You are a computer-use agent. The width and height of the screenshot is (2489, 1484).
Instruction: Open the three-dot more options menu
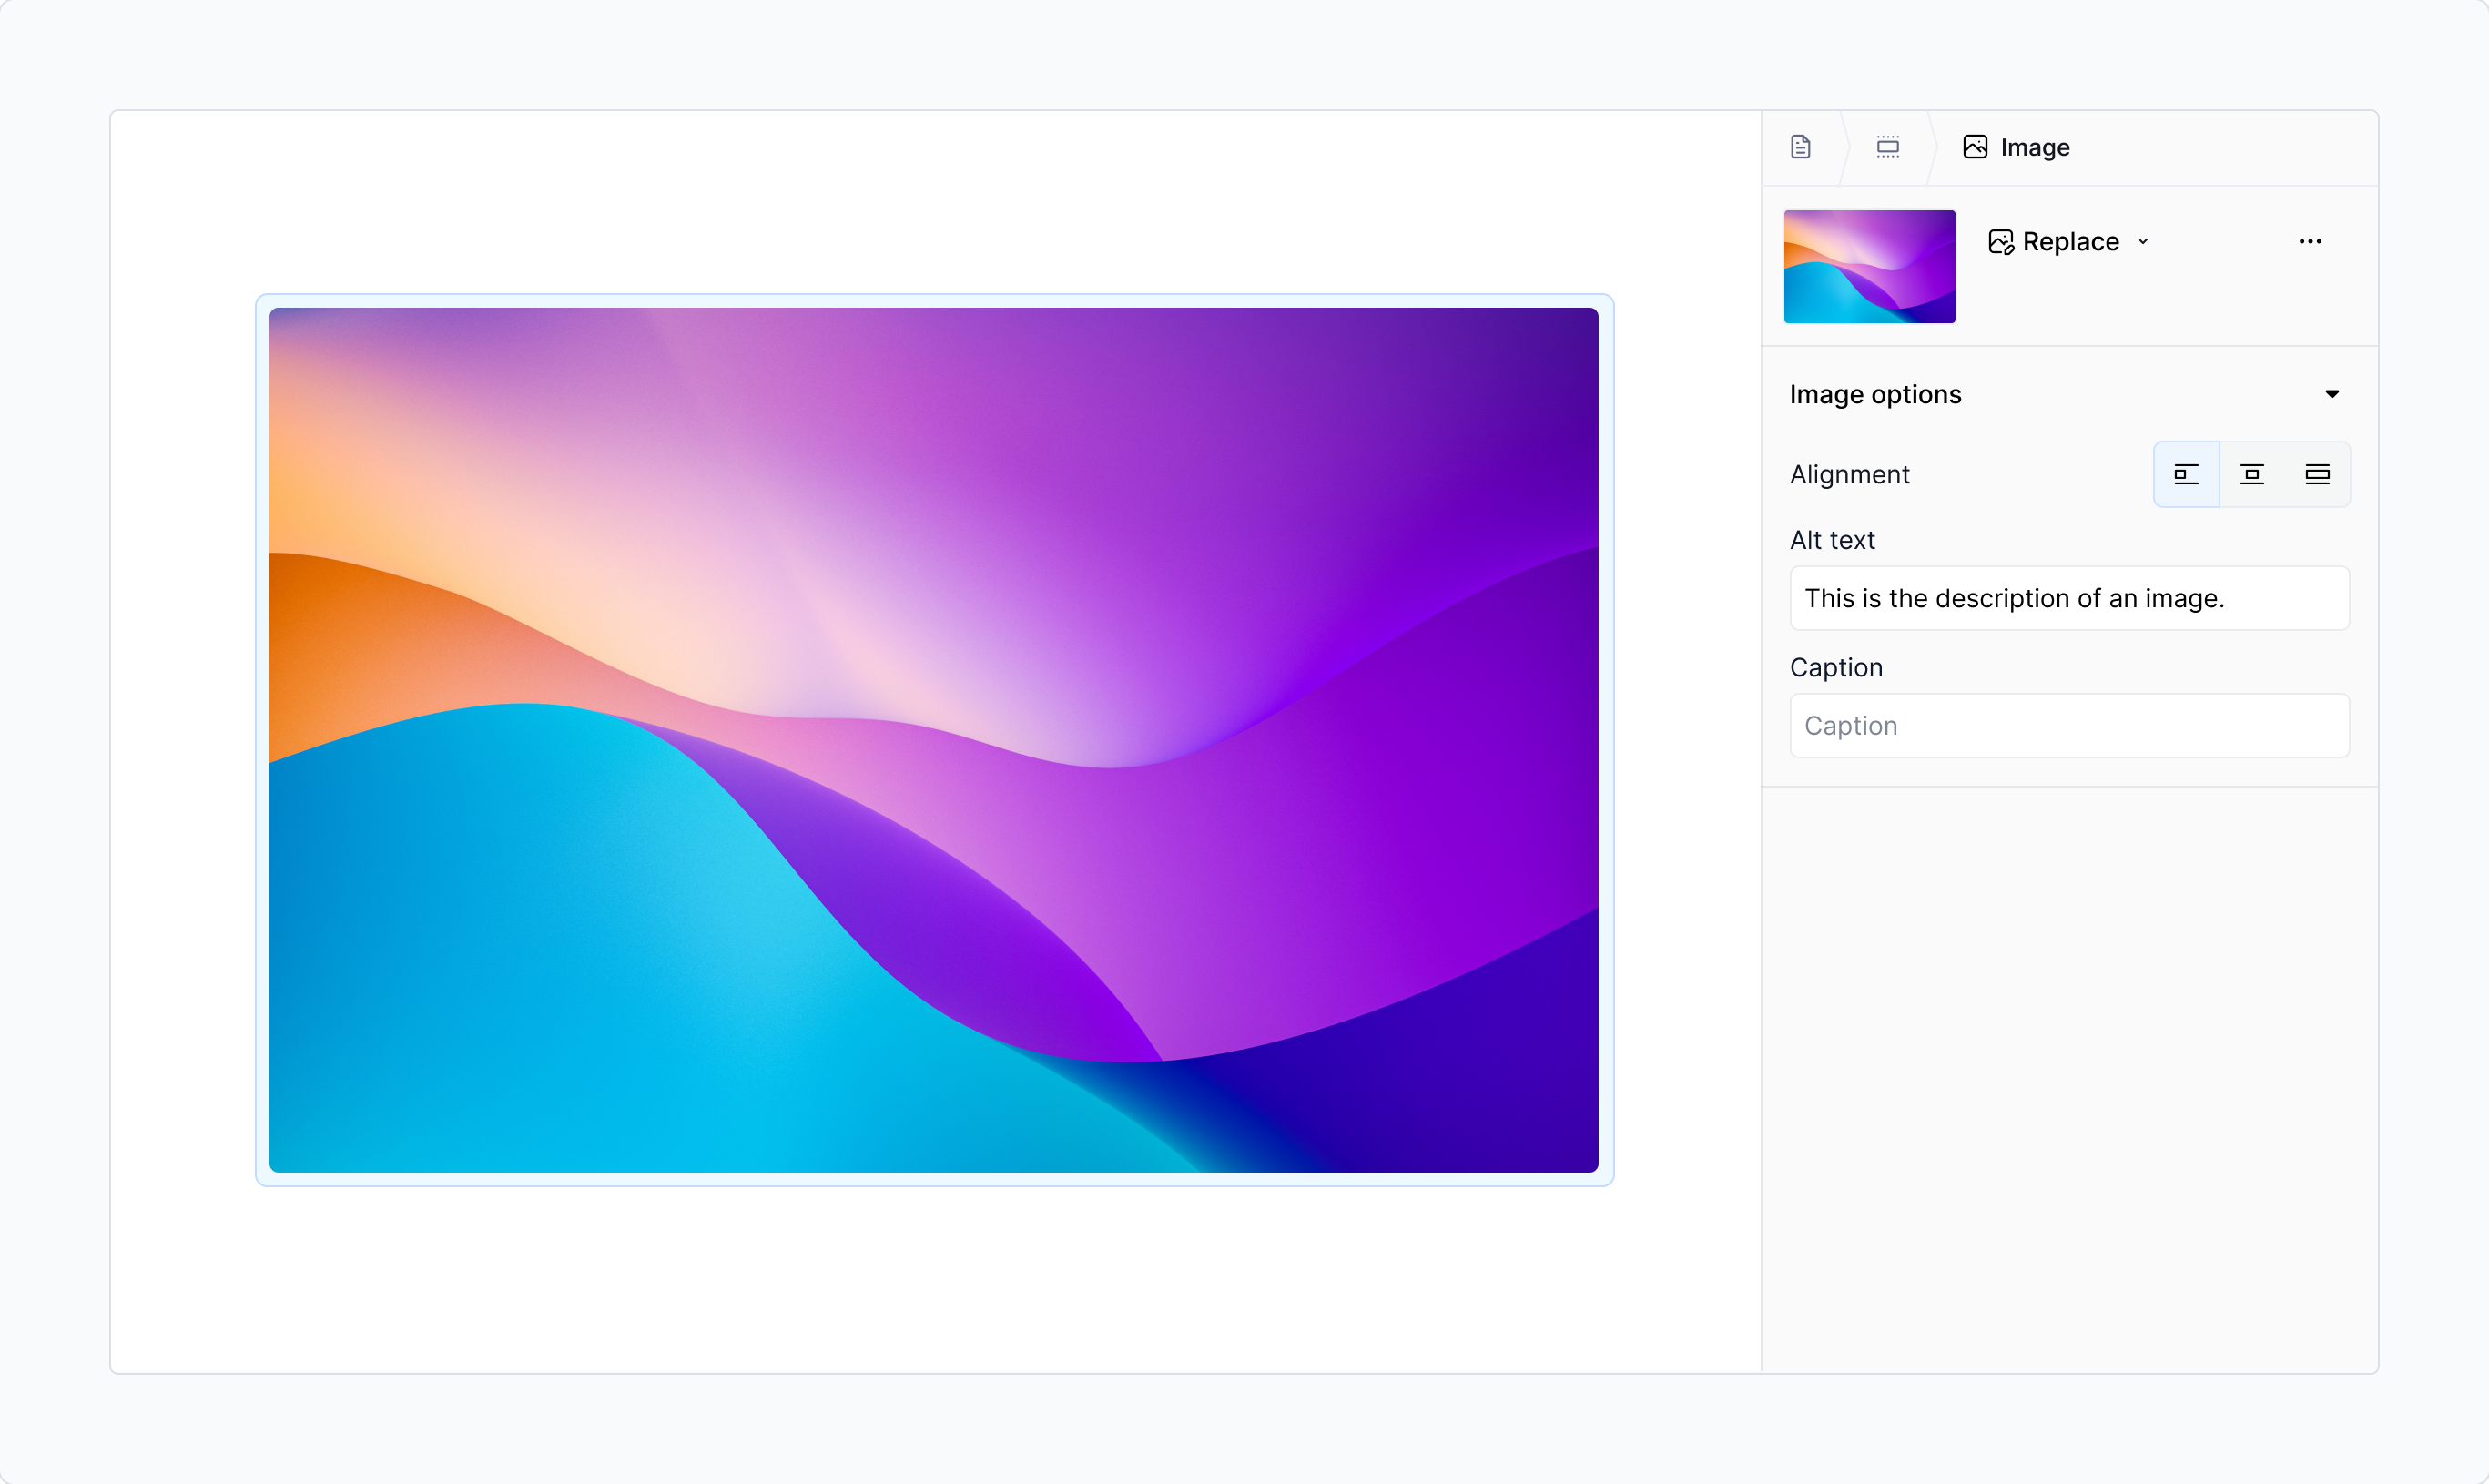(2309, 241)
